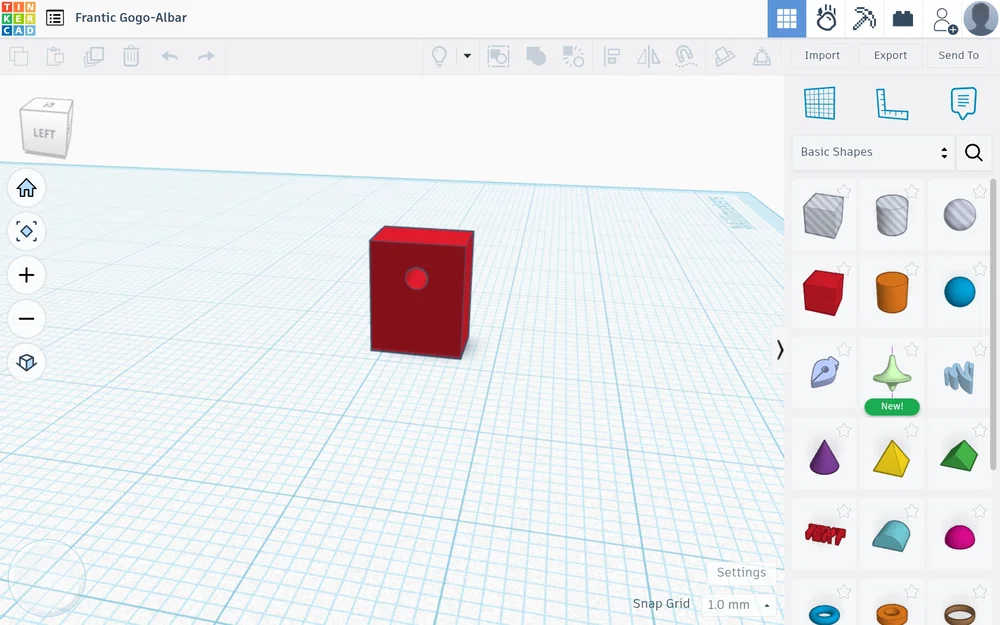Image resolution: width=1000 pixels, height=625 pixels.
Task: Click the Align tool icon
Action: click(612, 56)
